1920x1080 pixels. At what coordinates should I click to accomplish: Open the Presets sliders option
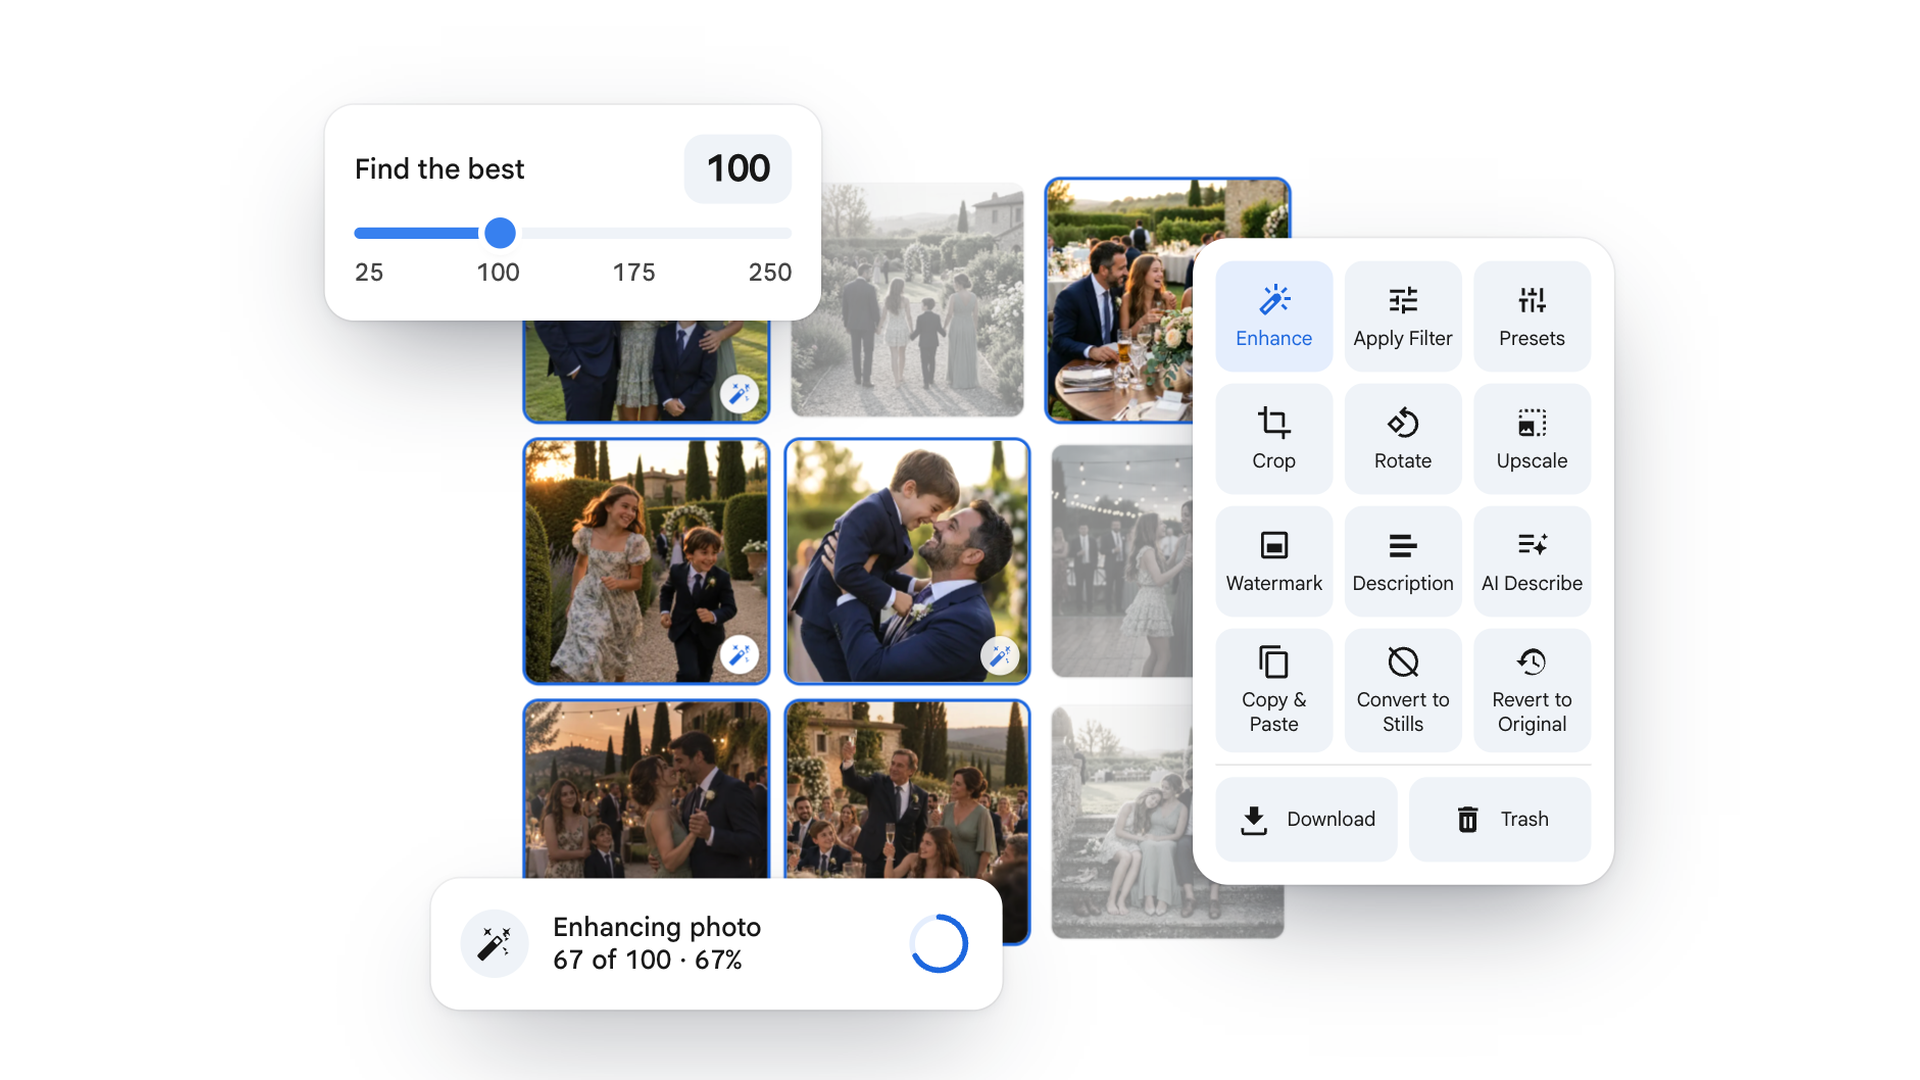click(x=1531, y=316)
